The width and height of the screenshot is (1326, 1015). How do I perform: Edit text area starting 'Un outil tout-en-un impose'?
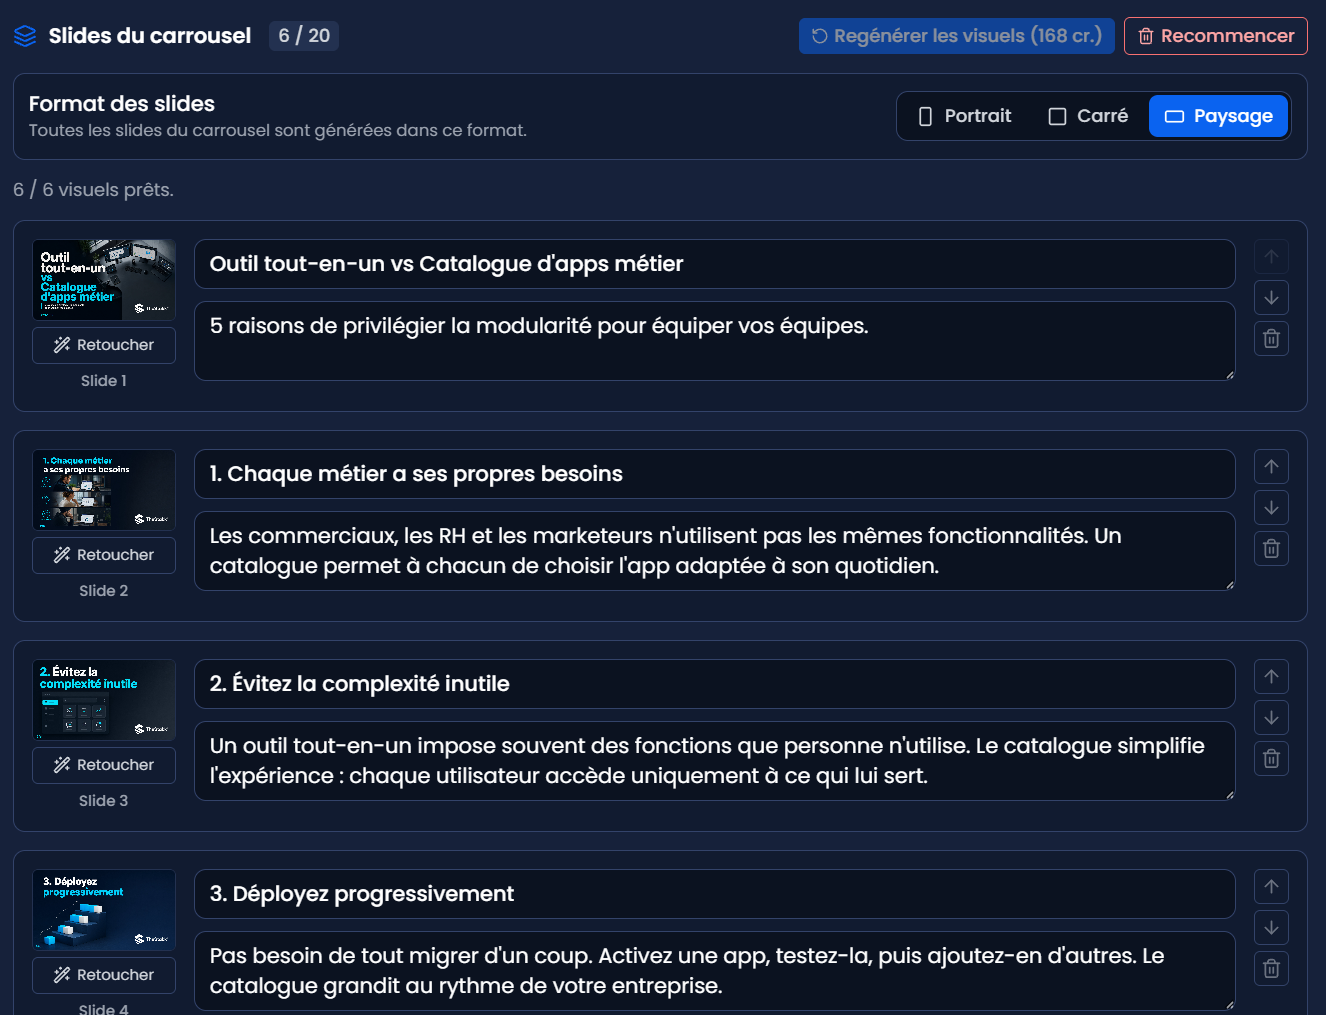(x=715, y=761)
